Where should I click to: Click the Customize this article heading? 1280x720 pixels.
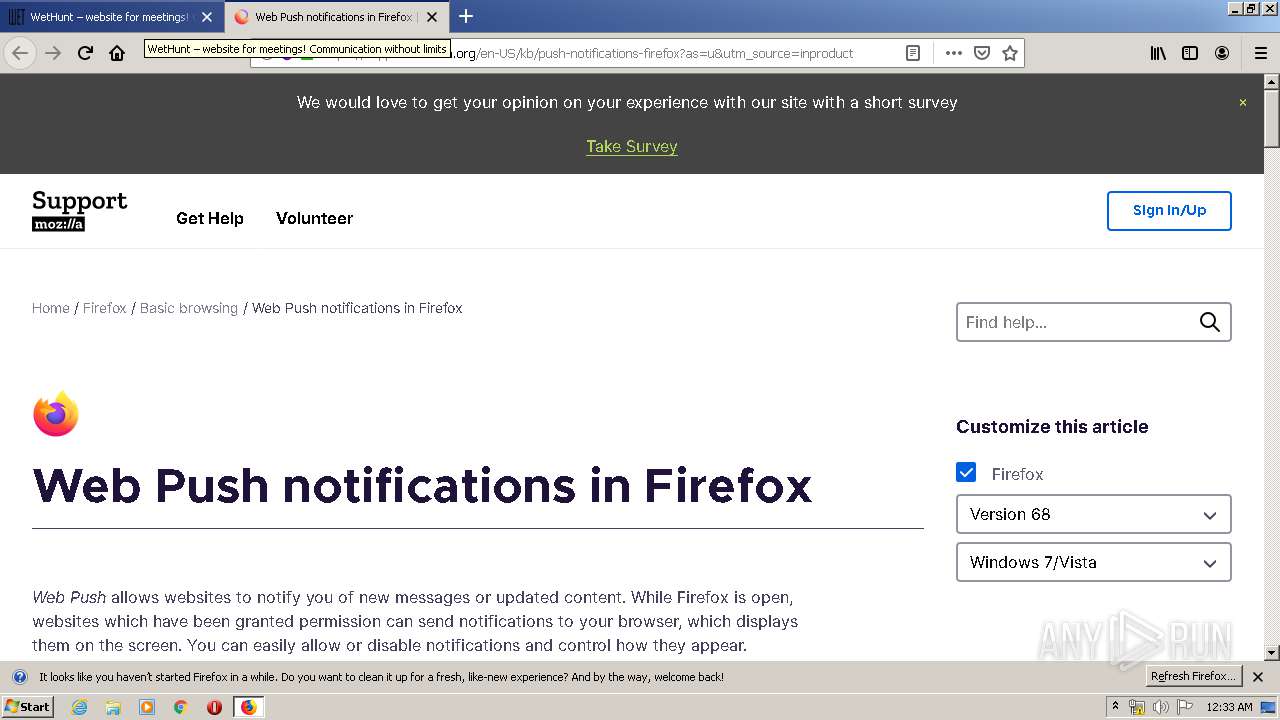click(x=1052, y=427)
